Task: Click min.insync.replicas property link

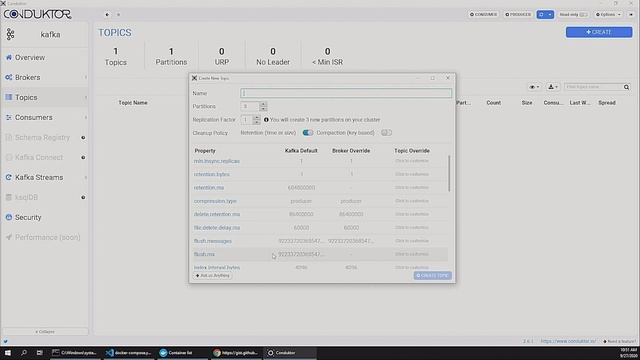Action: pyautogui.click(x=217, y=161)
